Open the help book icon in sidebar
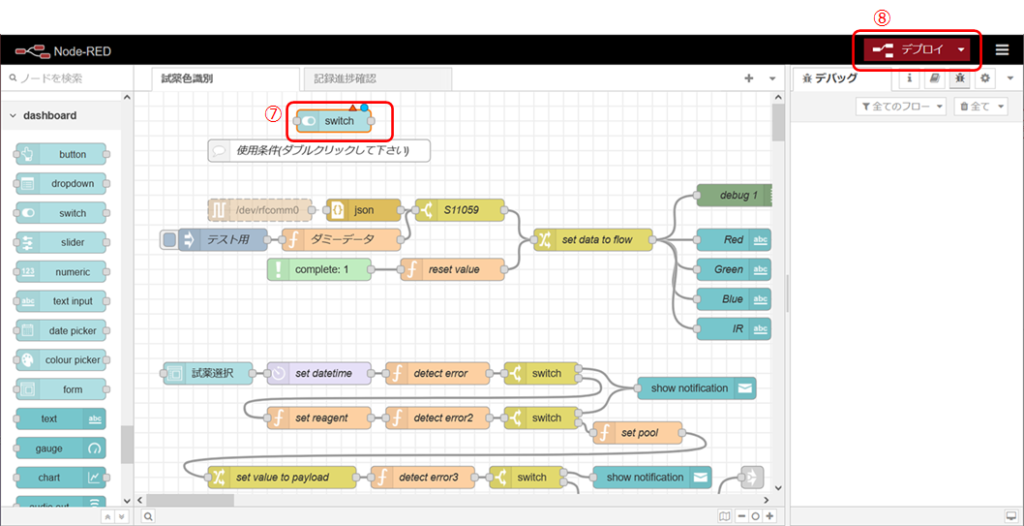The width and height of the screenshot is (1024, 526). [934, 78]
